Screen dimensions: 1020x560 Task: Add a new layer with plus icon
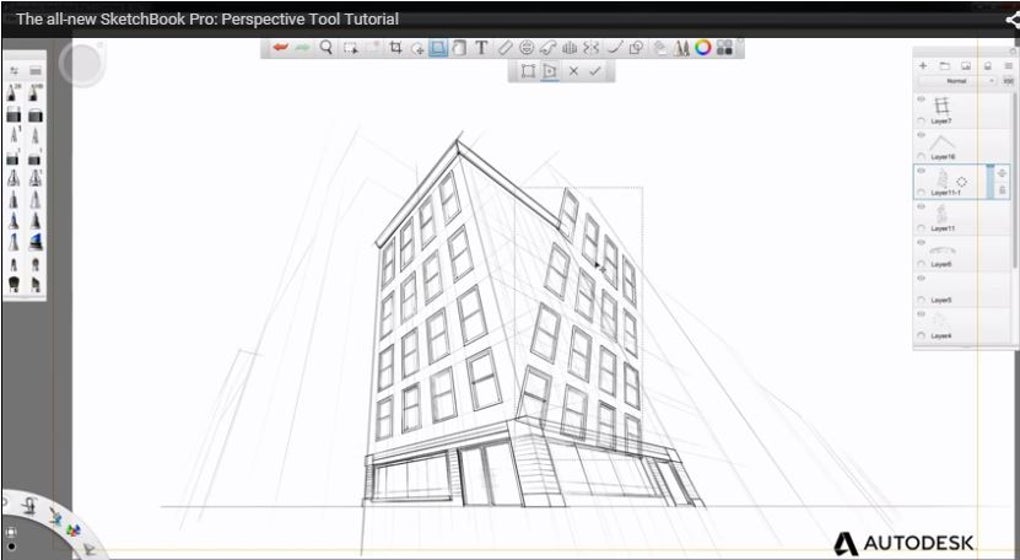pos(923,65)
